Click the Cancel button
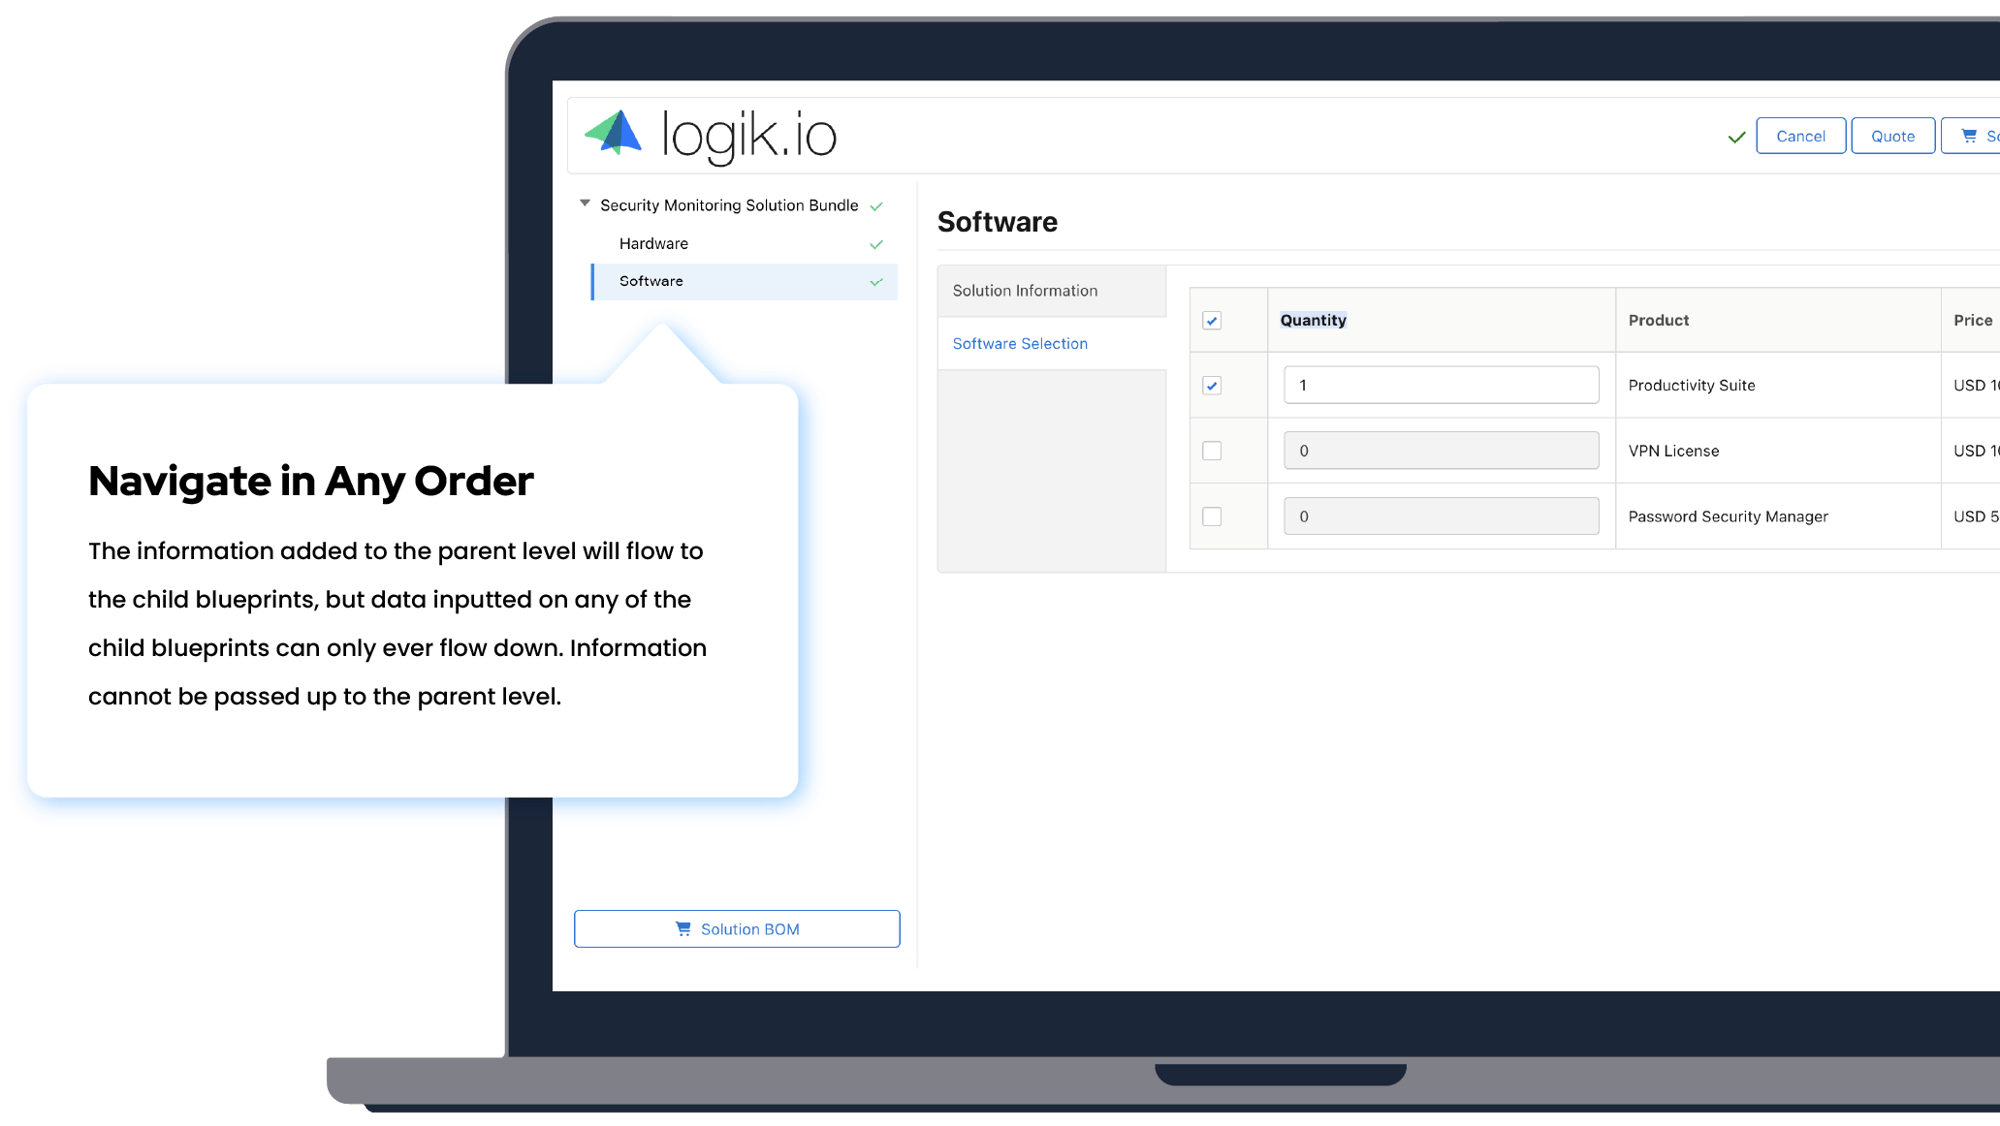The width and height of the screenshot is (2000, 1126). tap(1800, 136)
